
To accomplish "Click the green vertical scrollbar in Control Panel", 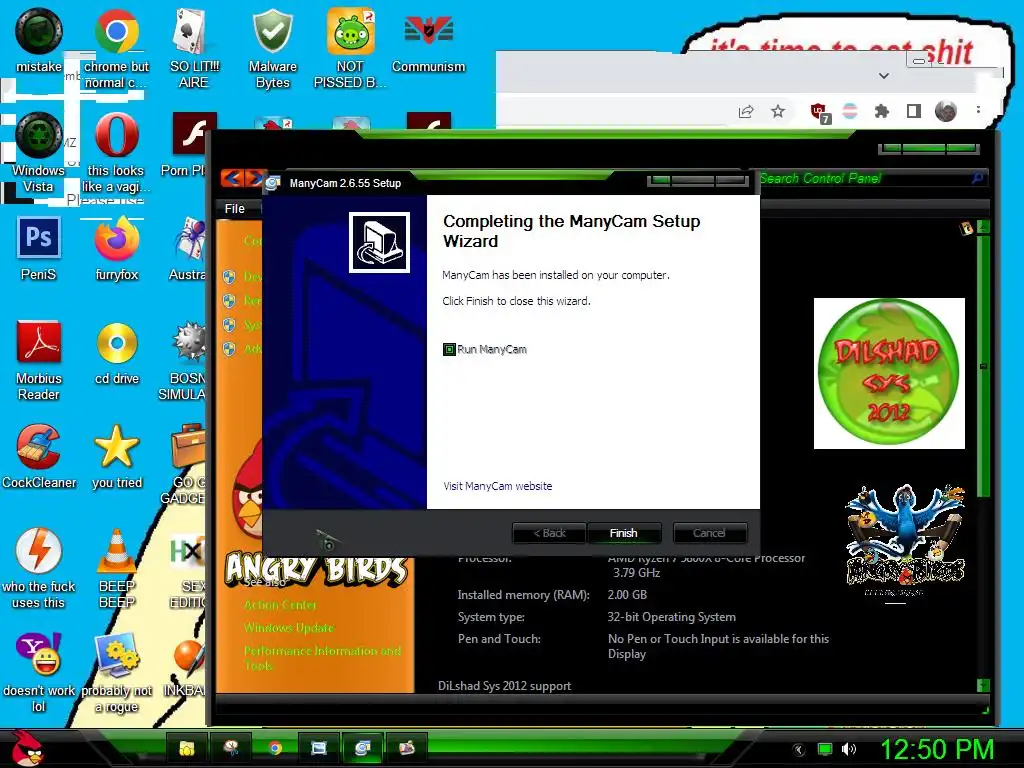I will pyautogui.click(x=984, y=366).
